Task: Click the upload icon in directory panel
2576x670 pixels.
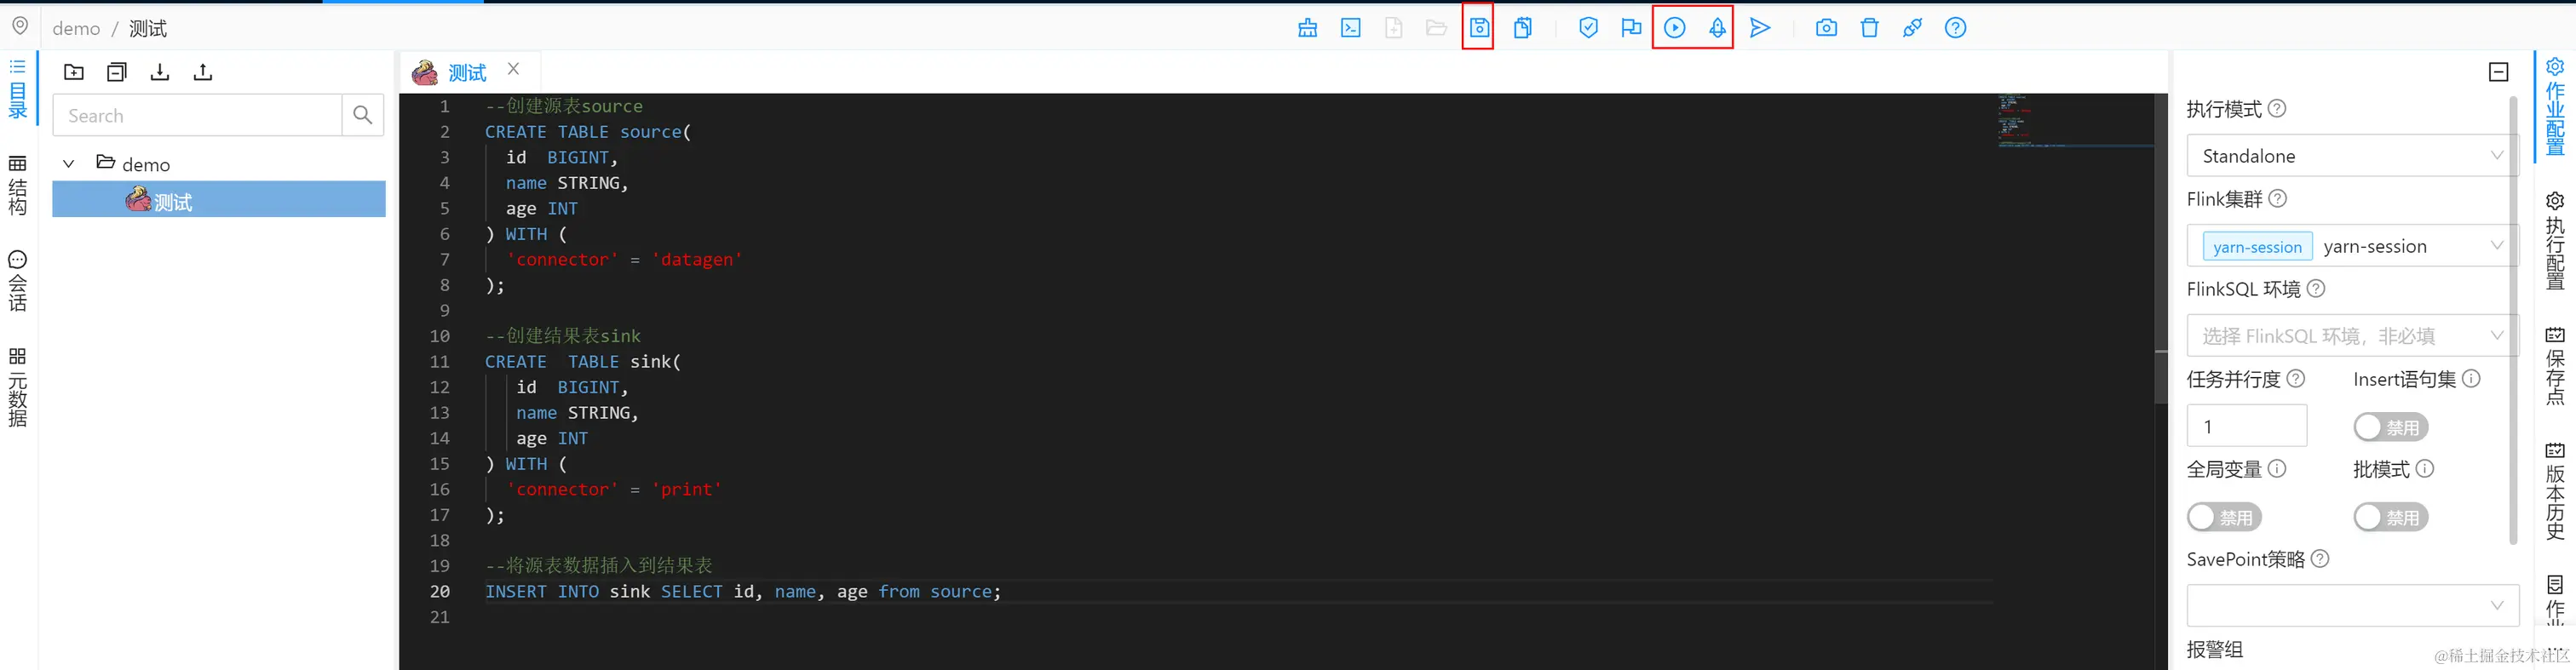Action: coord(203,72)
